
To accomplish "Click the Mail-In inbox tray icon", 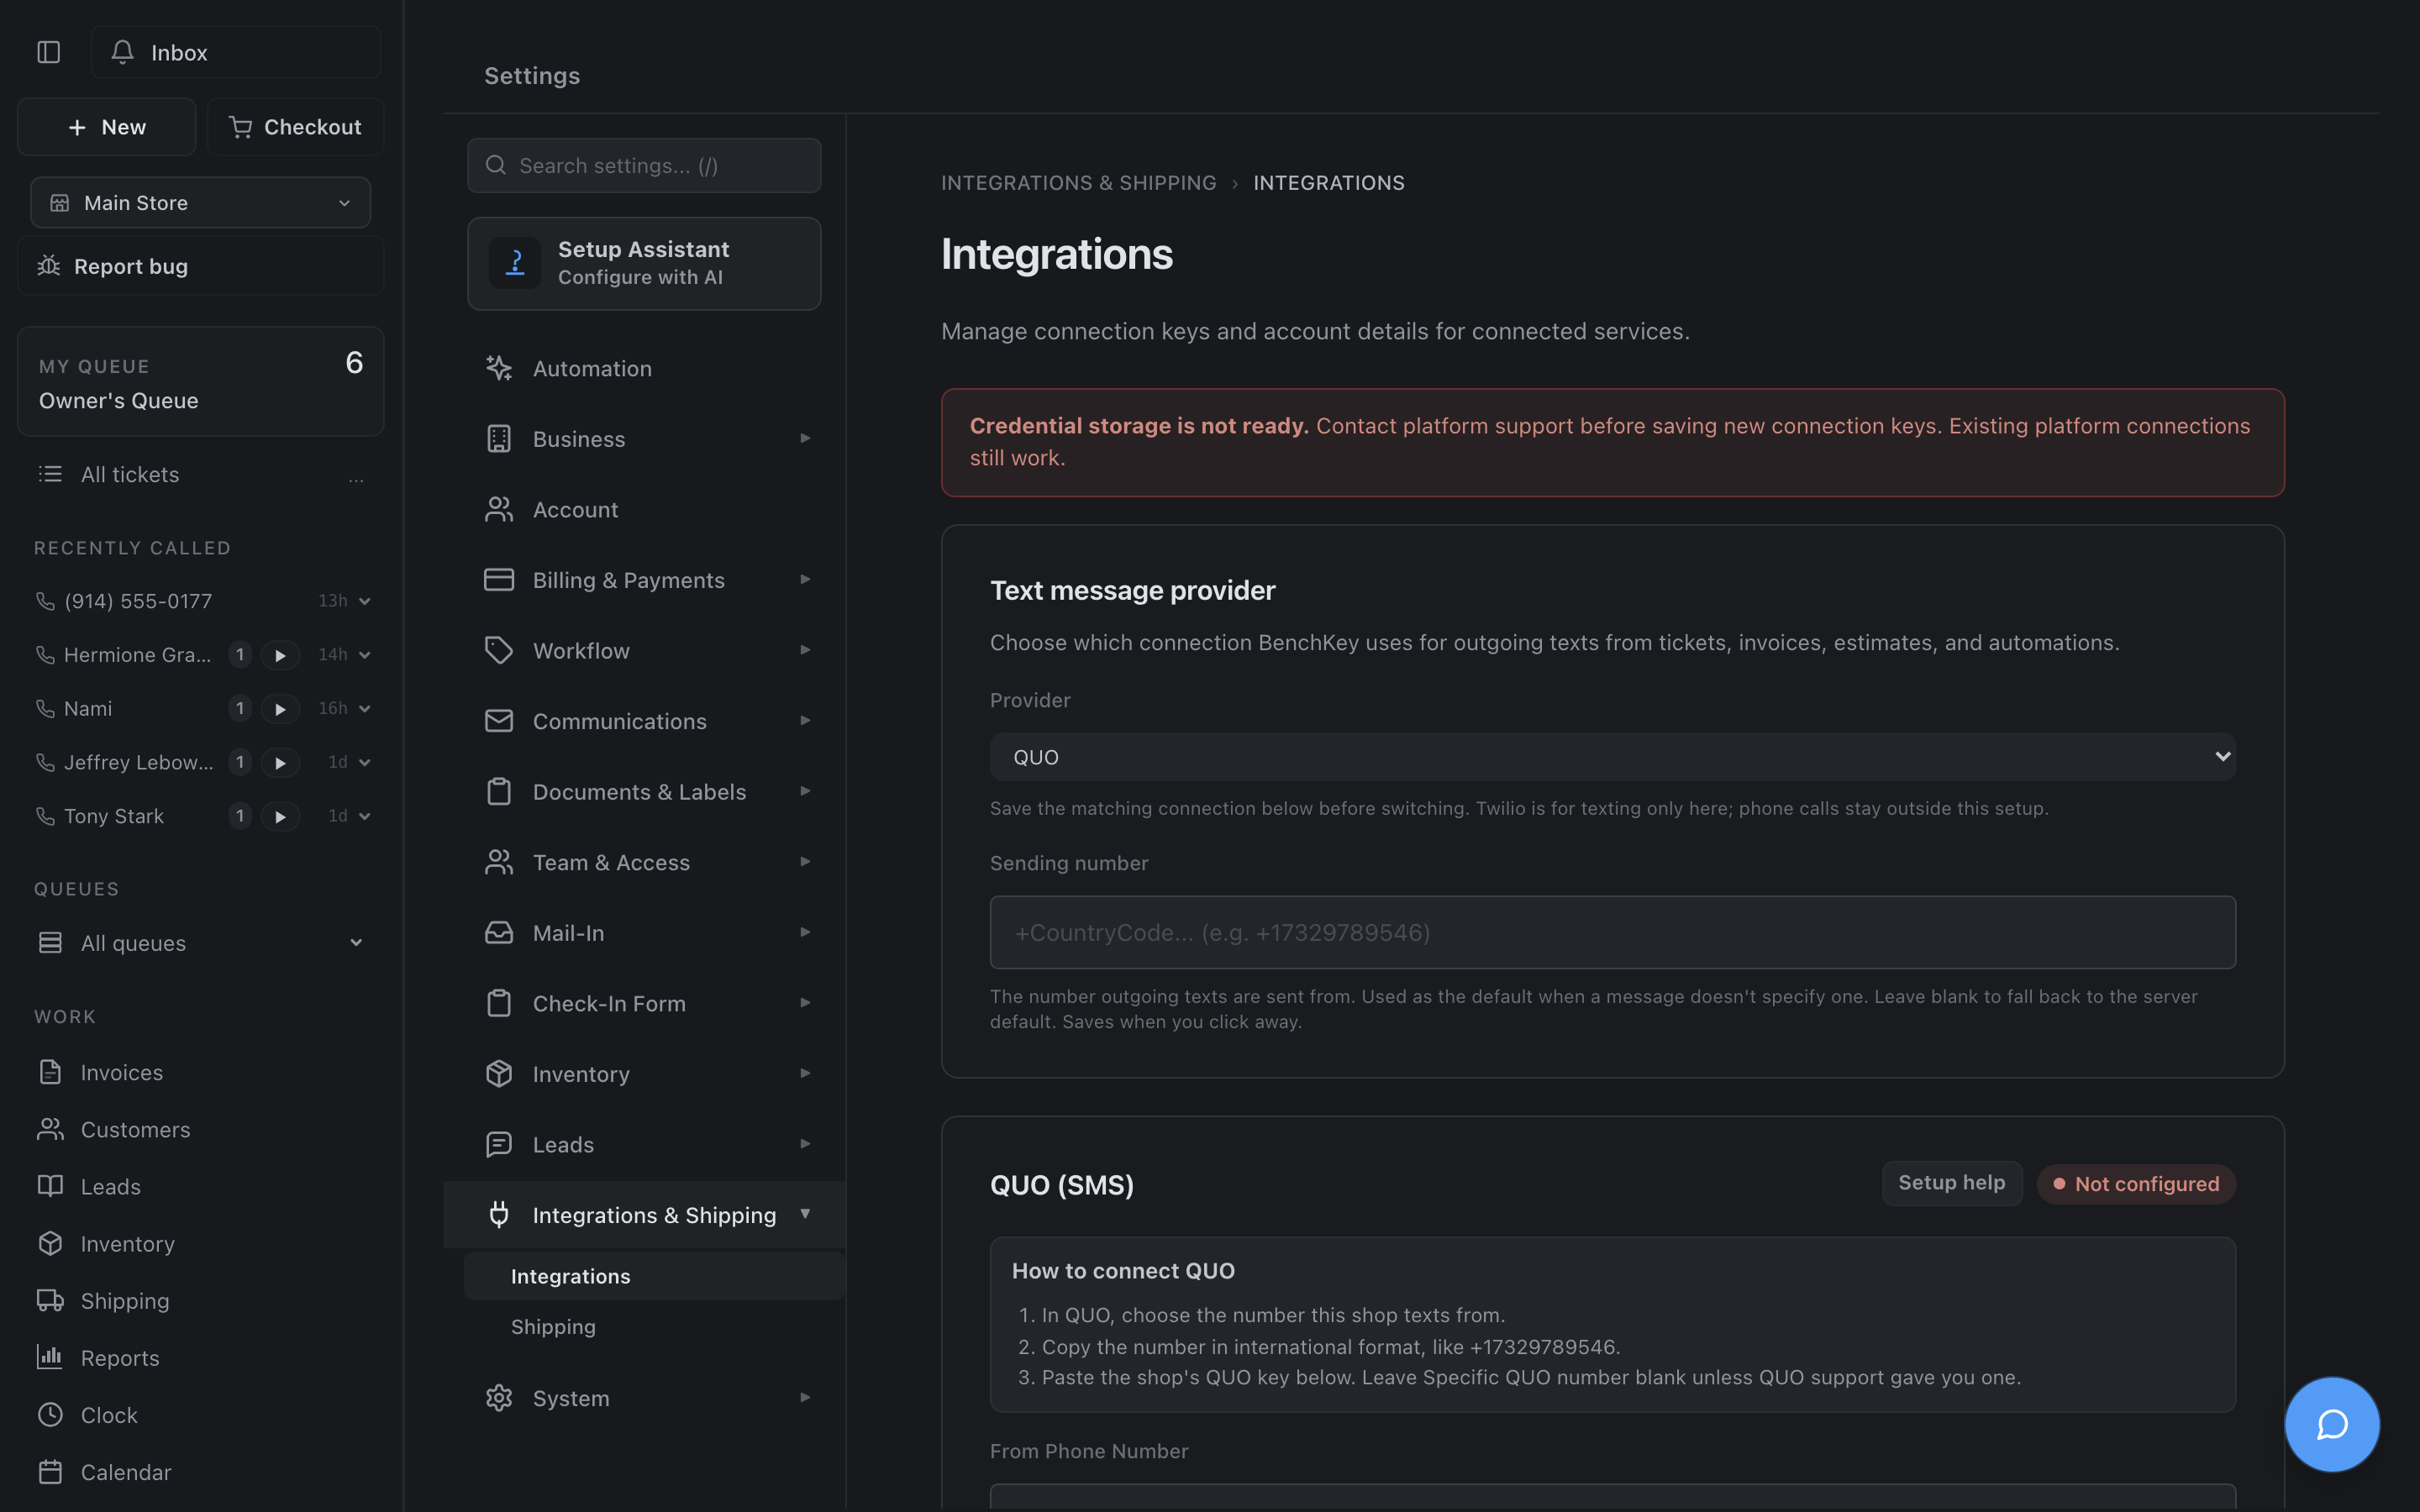I will [x=499, y=933].
